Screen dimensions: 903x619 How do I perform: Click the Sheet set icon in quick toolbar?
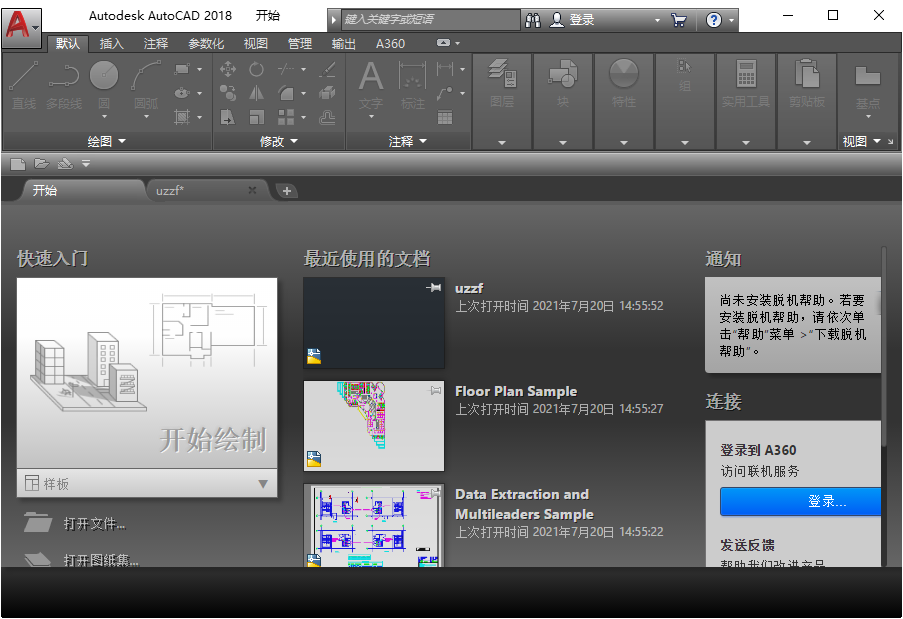(x=65, y=164)
